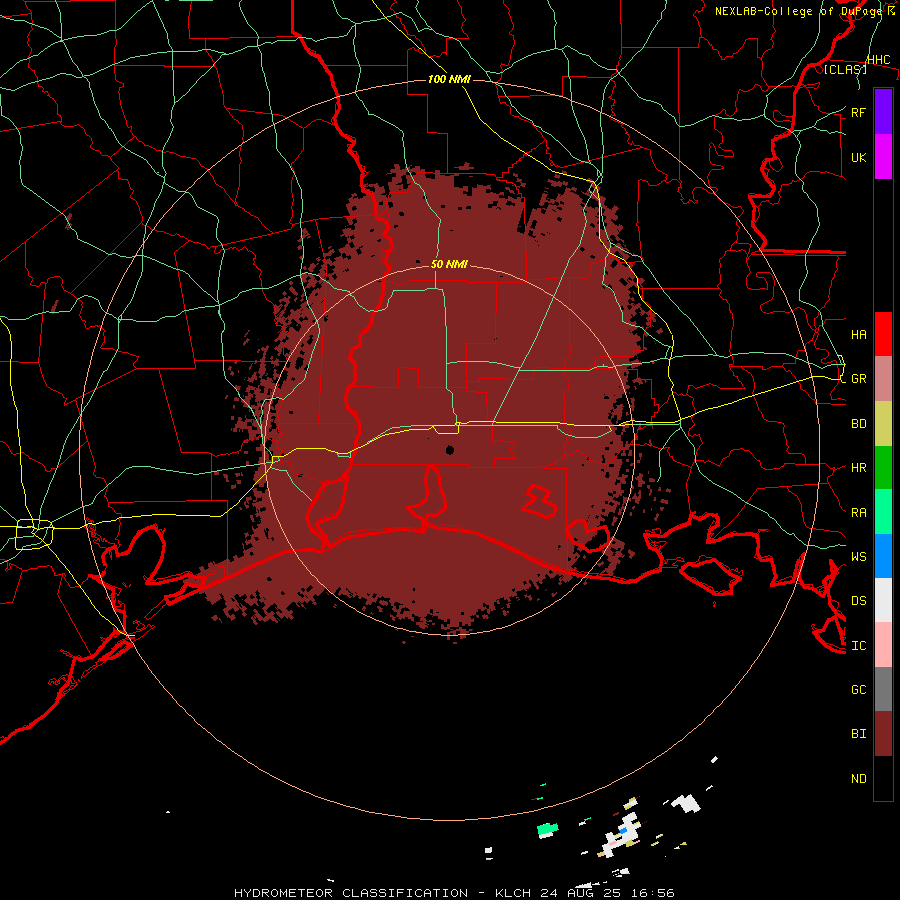Click the WS blue color swatch
The image size is (900, 900).
click(883, 556)
